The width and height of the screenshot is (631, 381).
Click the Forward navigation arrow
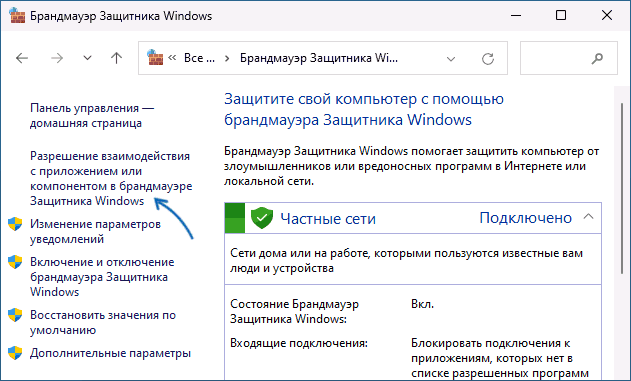click(x=57, y=58)
